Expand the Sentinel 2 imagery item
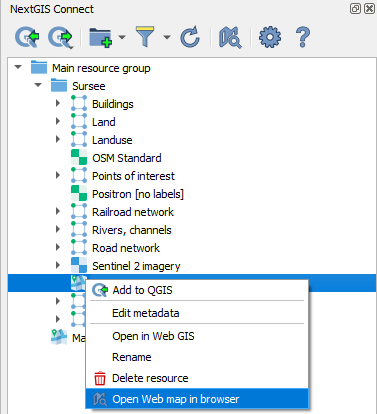This screenshot has width=377, height=414. [x=58, y=265]
